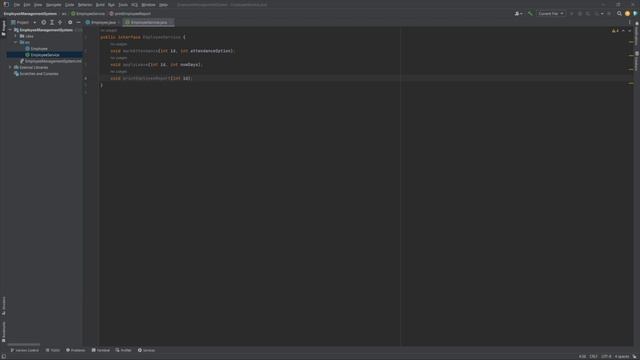Open the File menu

[x=17, y=4]
